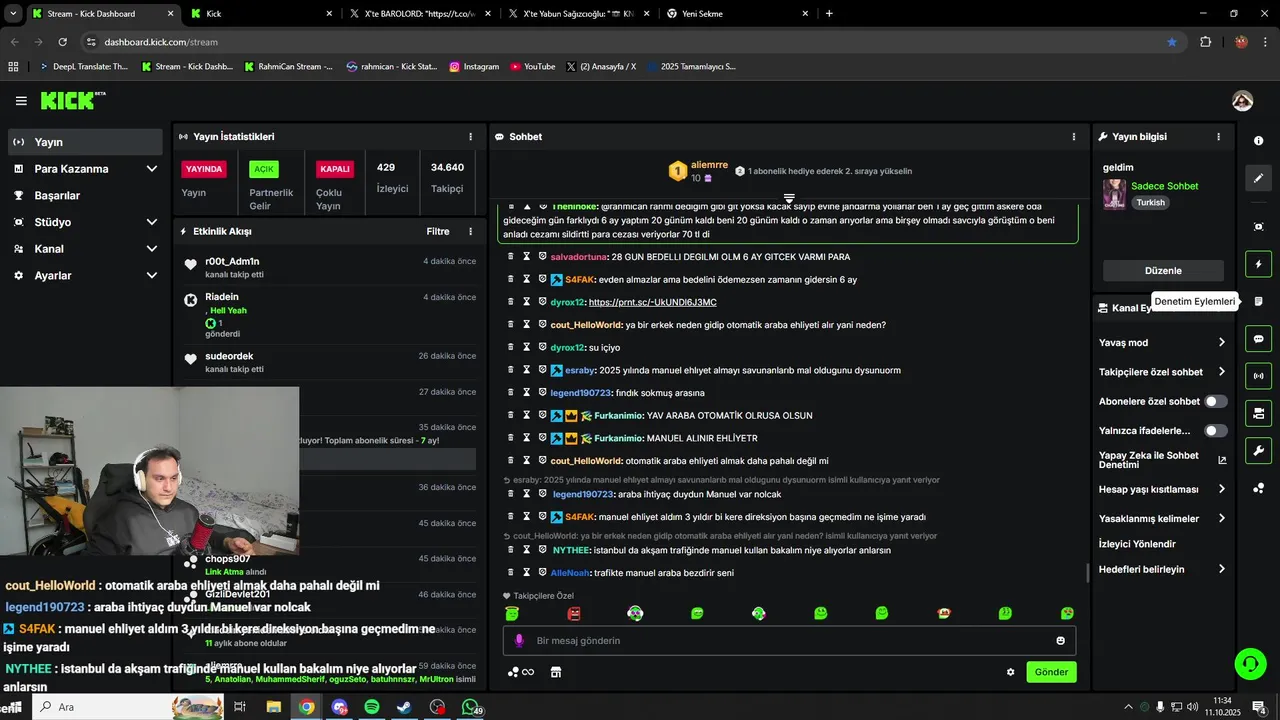Click İzleyici Yönlendir option
Screen dimensions: 1280x720
point(1137,544)
